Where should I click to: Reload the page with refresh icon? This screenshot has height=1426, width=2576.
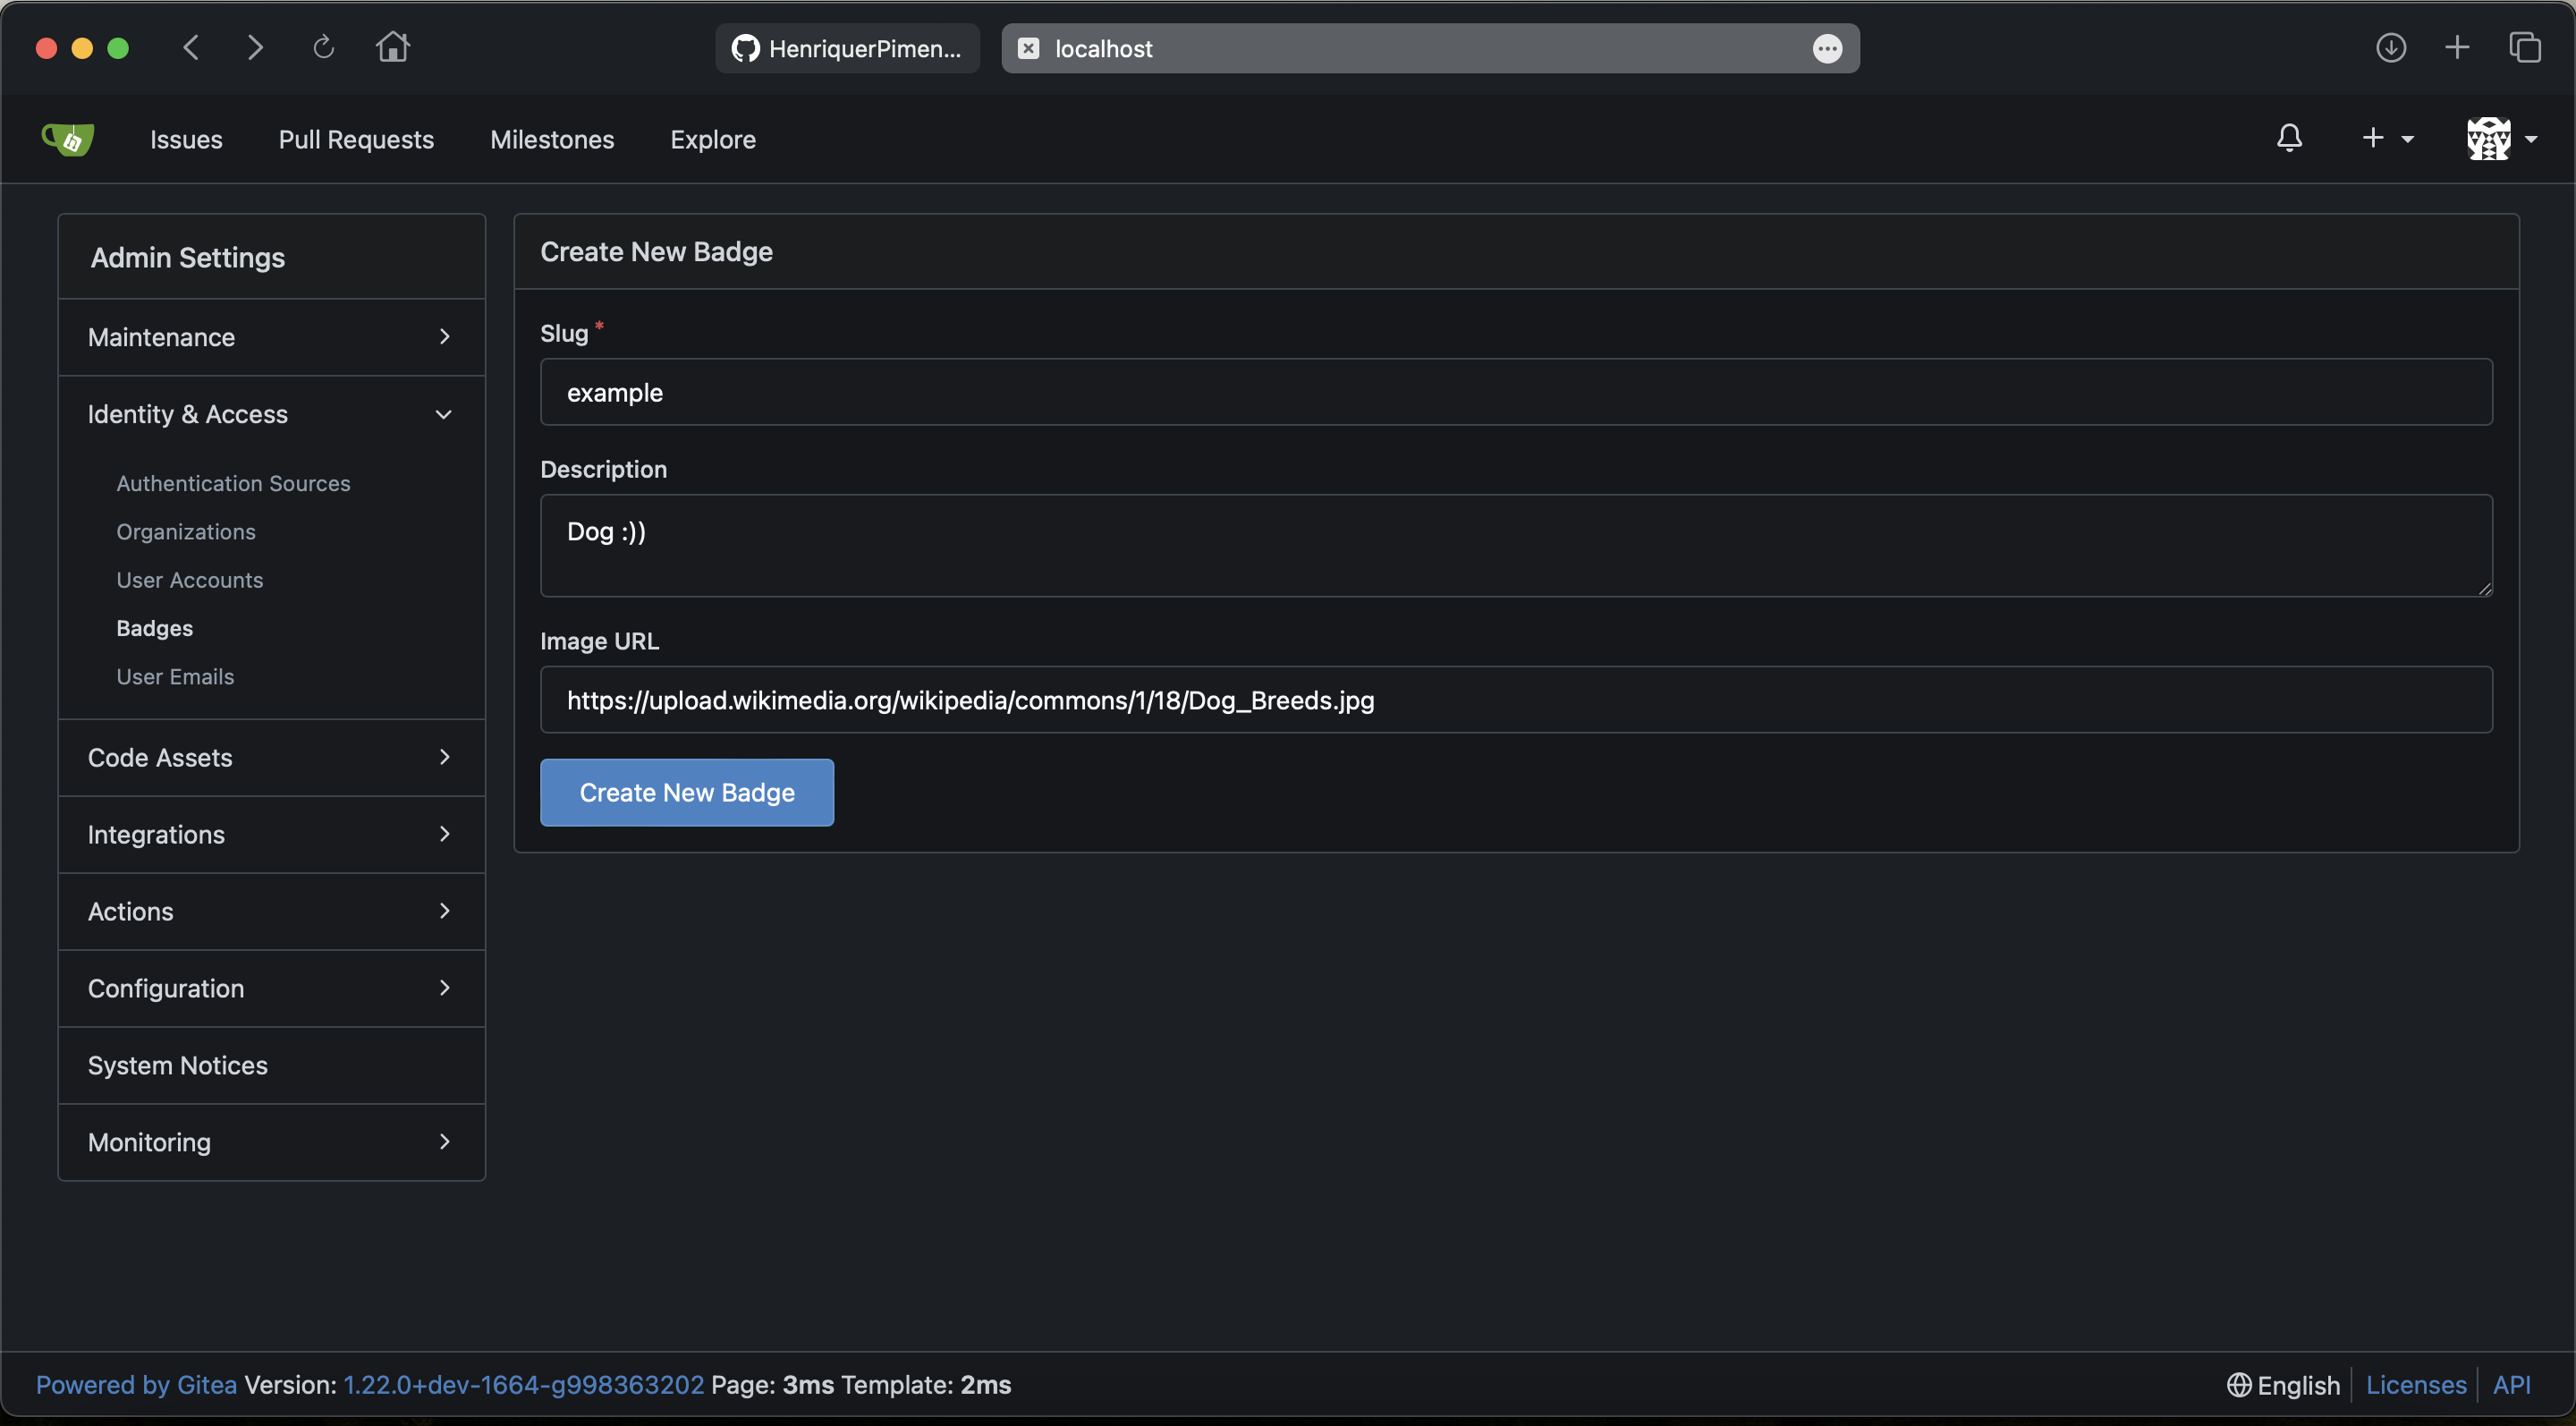pos(323,47)
